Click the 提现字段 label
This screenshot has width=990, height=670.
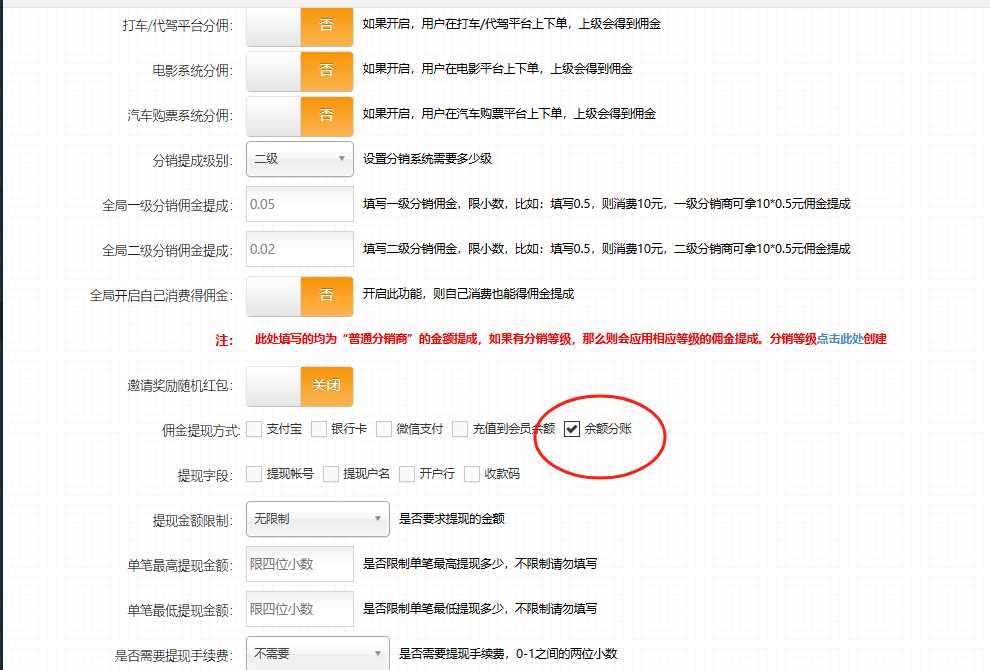pyautogui.click(x=205, y=476)
